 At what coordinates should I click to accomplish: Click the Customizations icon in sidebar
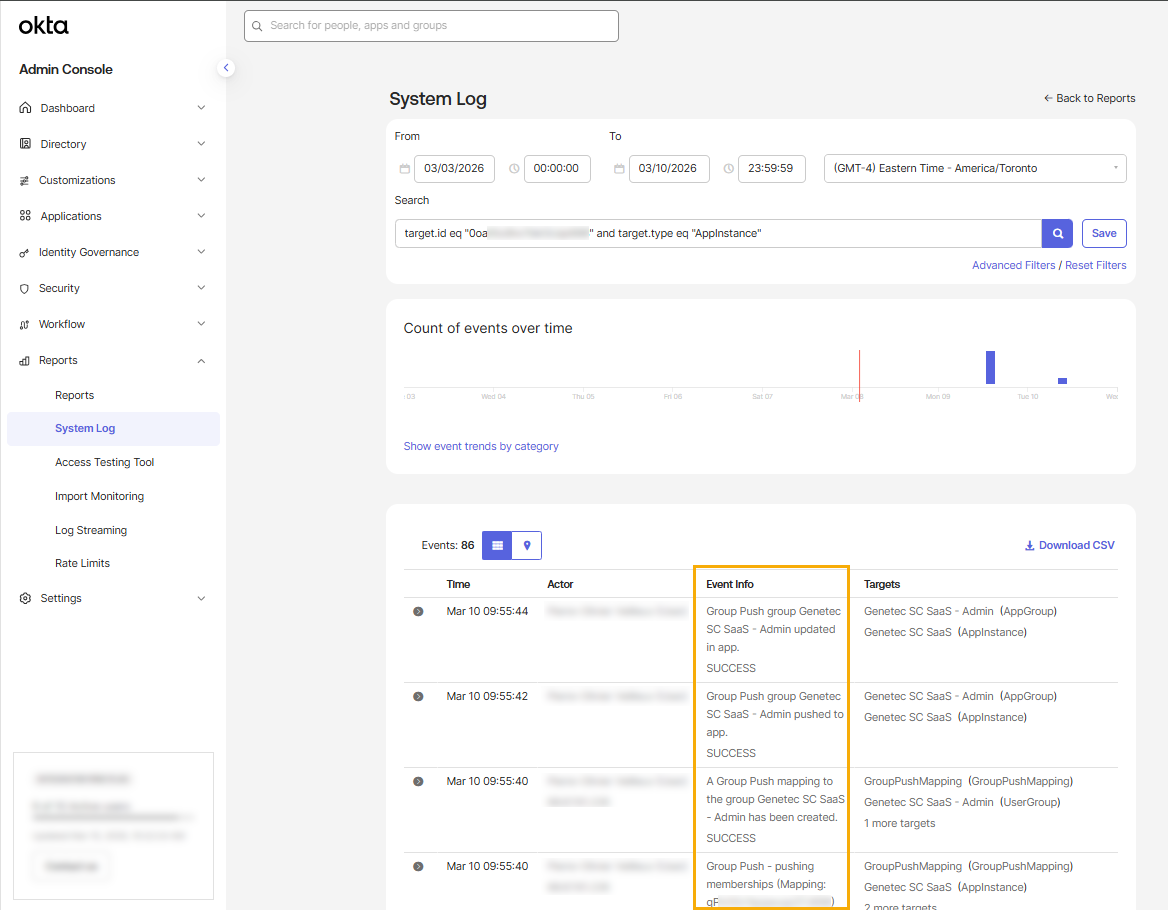[x=25, y=180]
